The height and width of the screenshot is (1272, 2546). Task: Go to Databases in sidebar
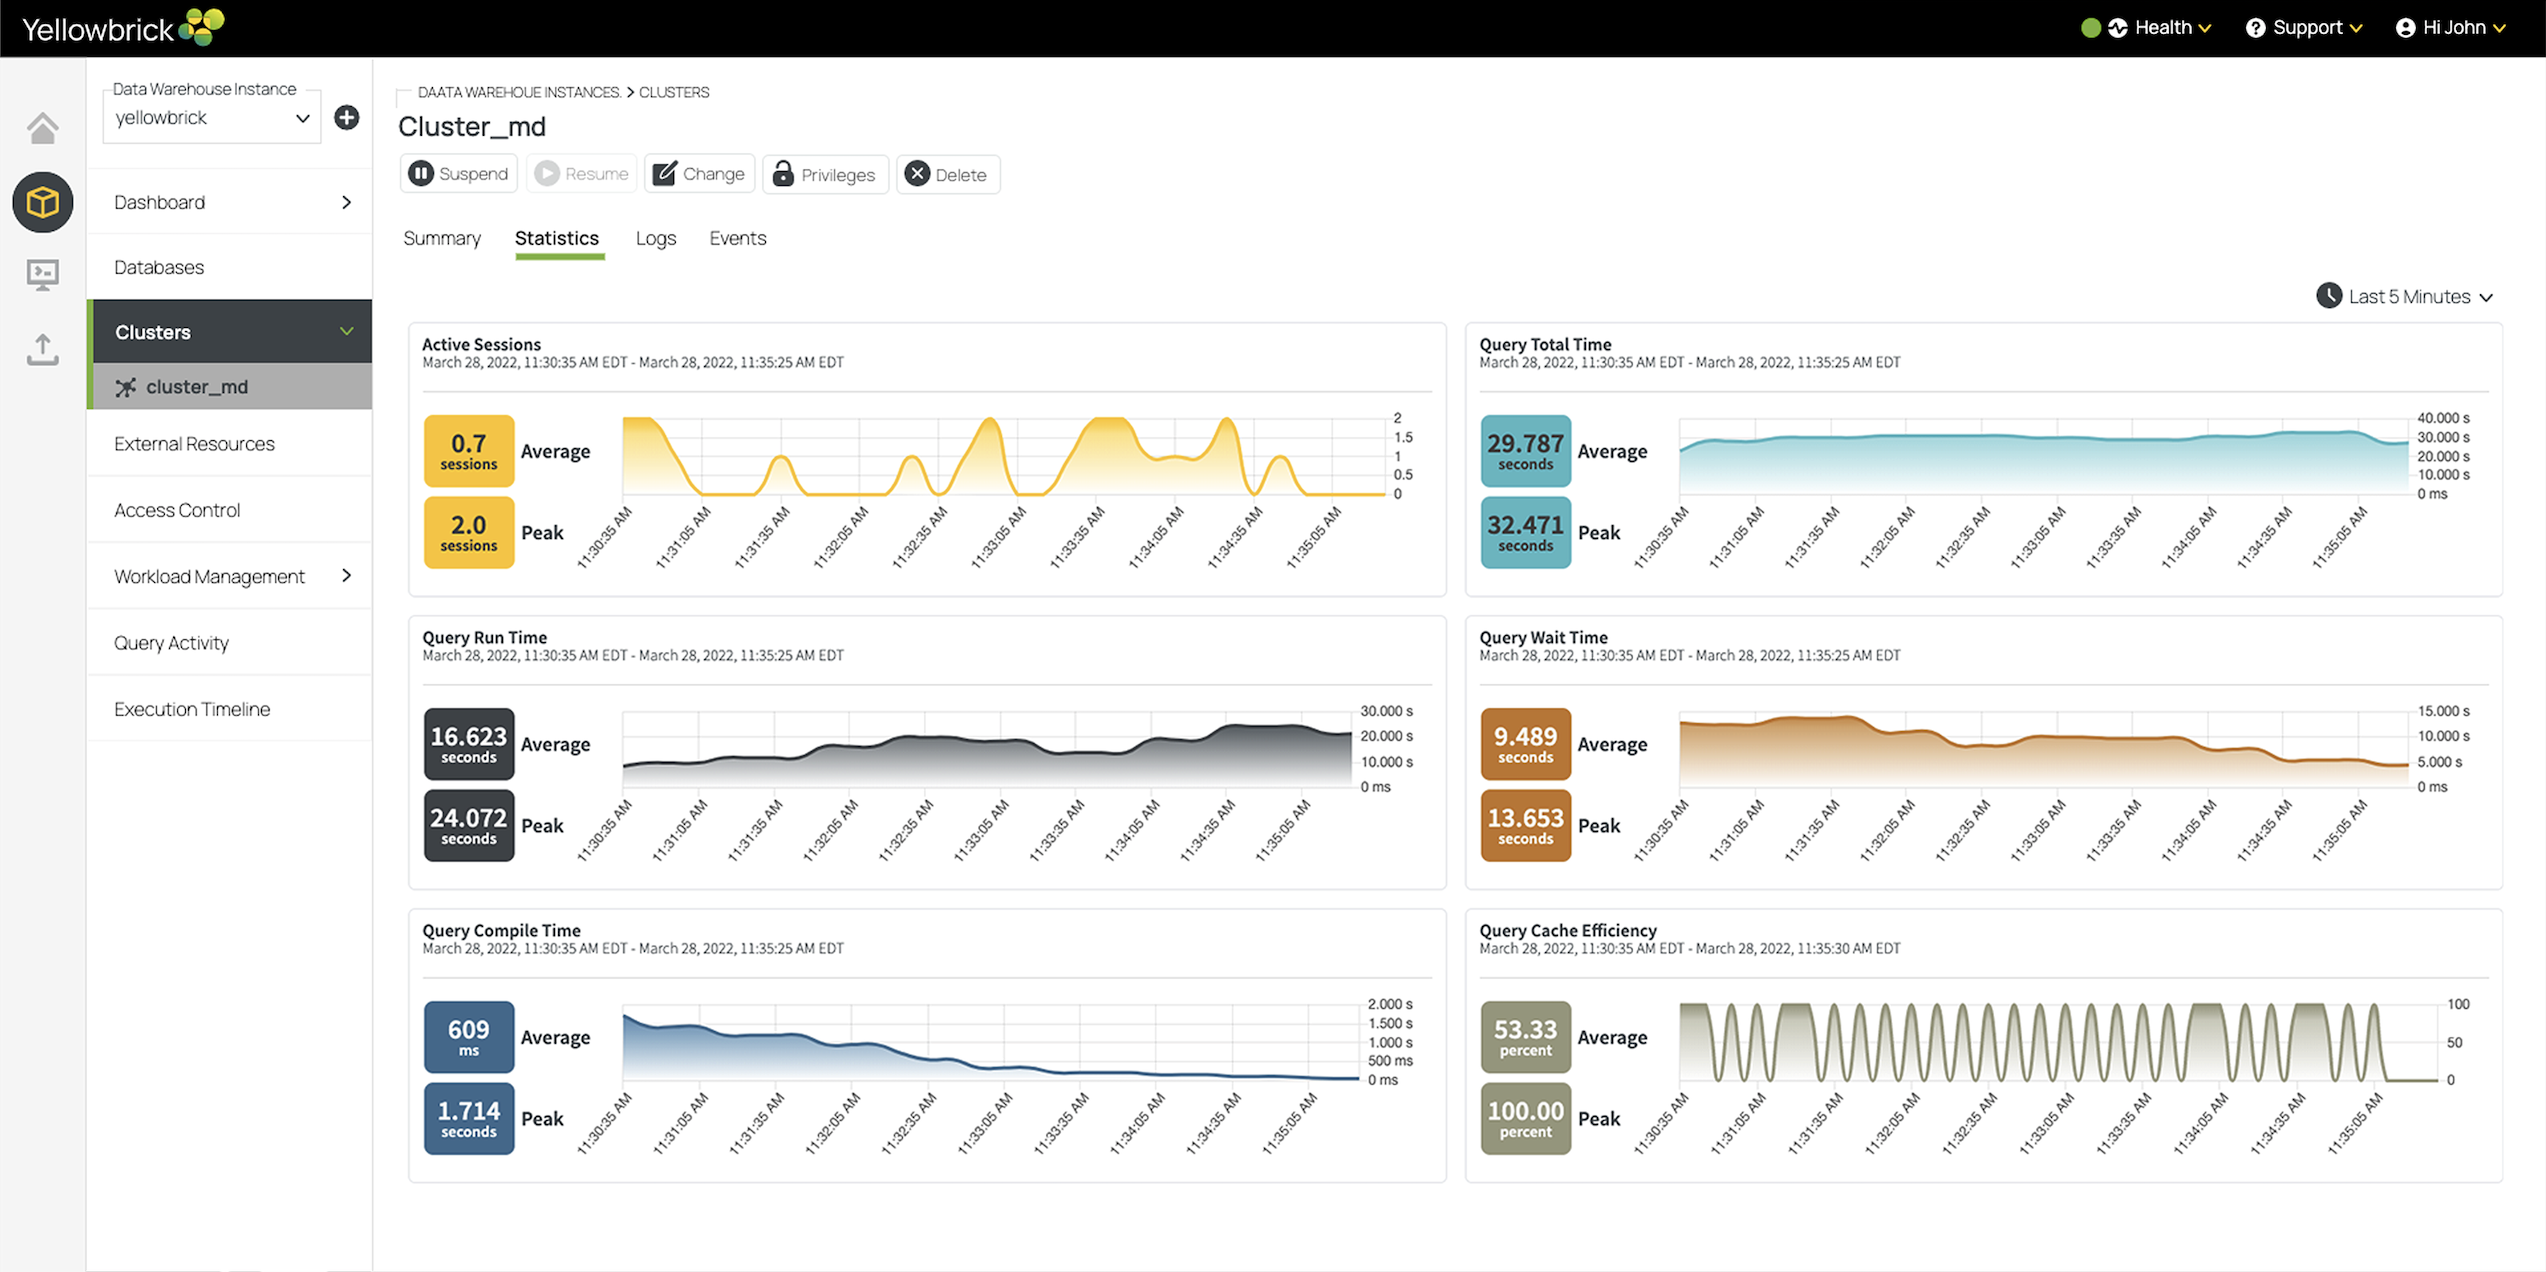(x=229, y=267)
